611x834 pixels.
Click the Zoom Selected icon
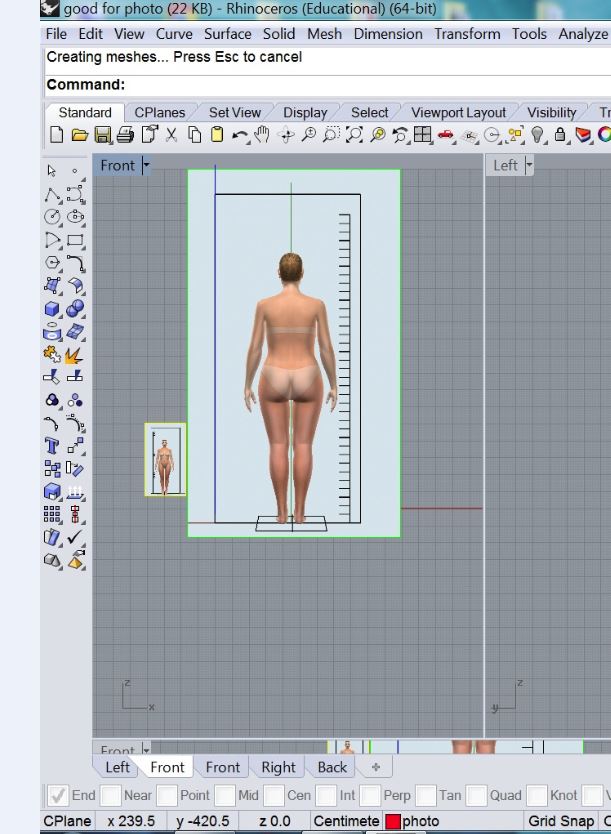[378, 135]
